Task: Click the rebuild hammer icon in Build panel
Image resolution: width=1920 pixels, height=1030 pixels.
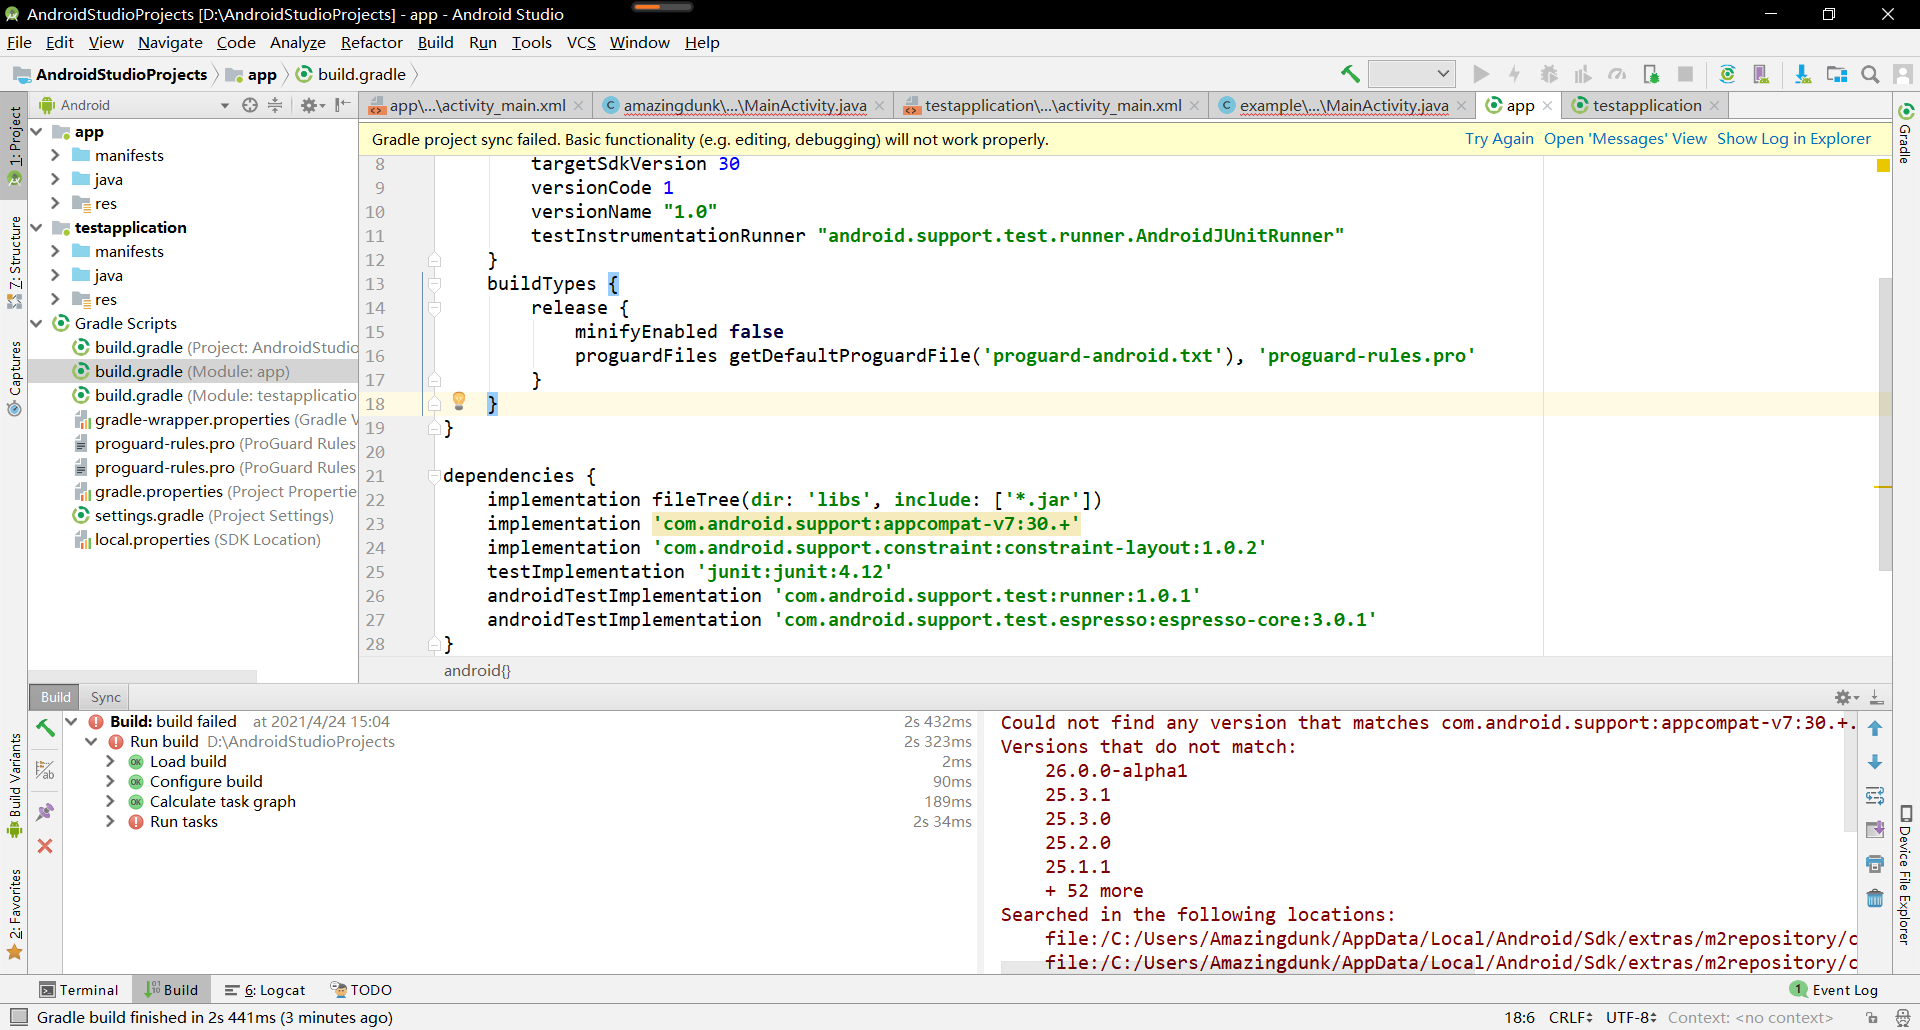Action: pos(45,728)
